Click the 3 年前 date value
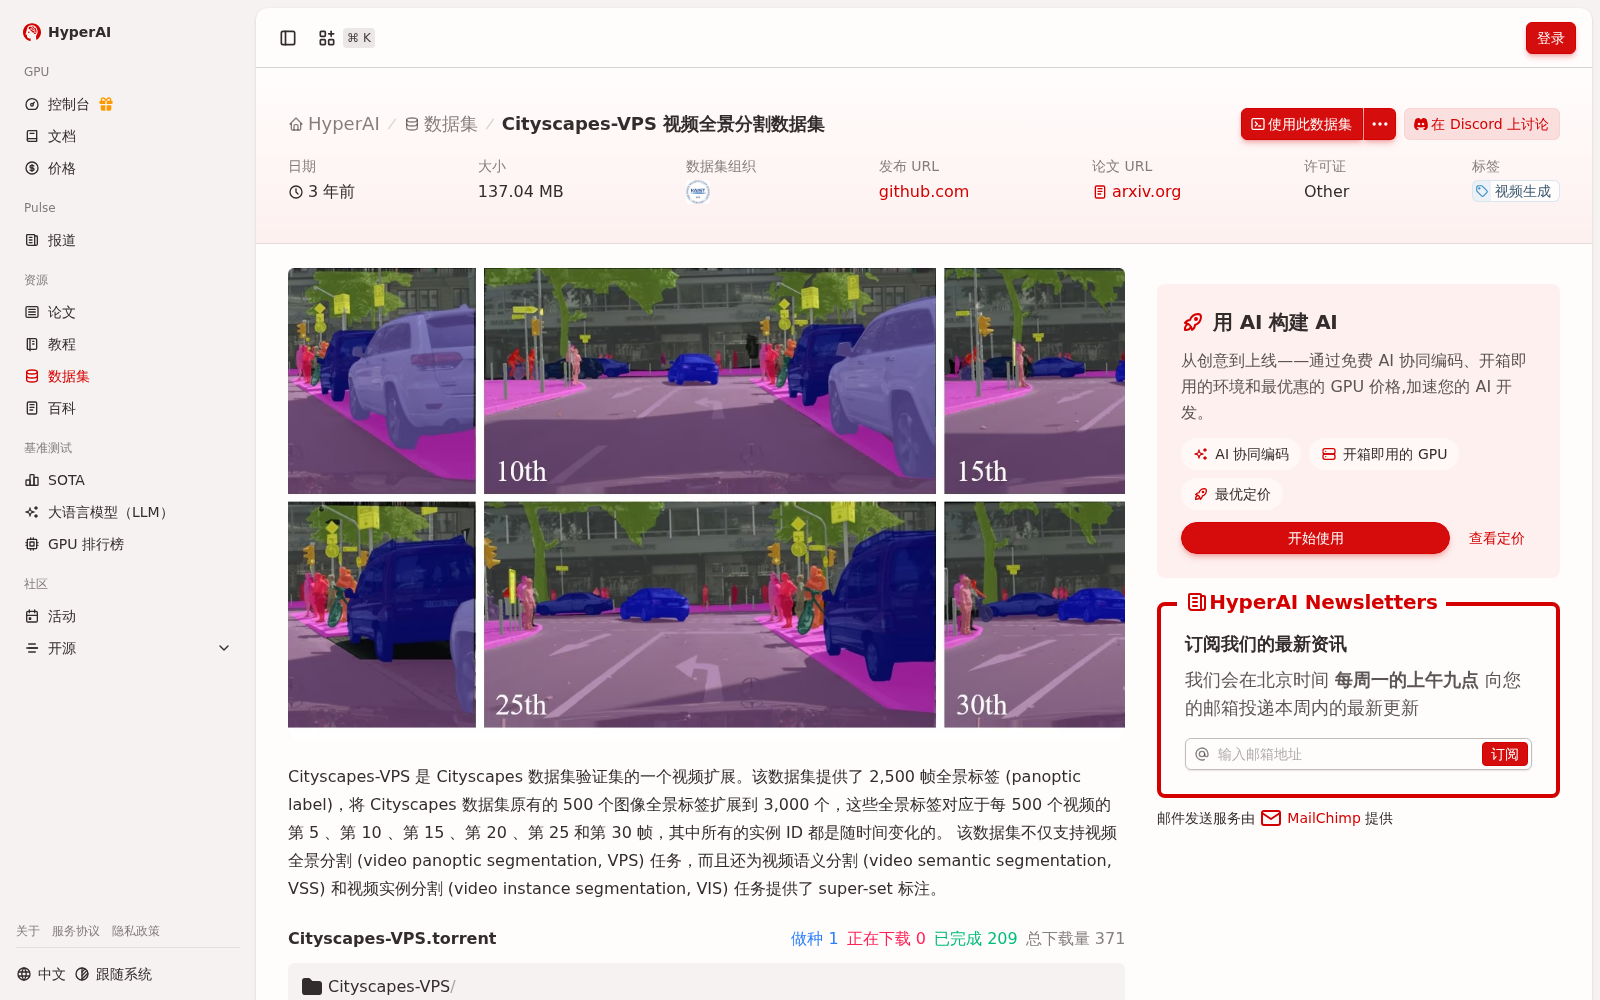The height and width of the screenshot is (1000, 1600). click(322, 191)
